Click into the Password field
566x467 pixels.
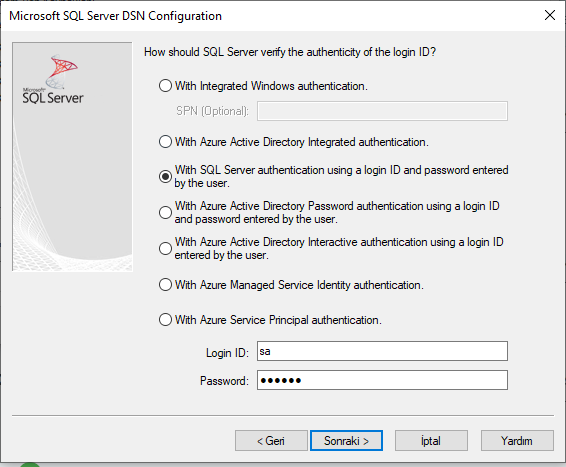[382, 380]
